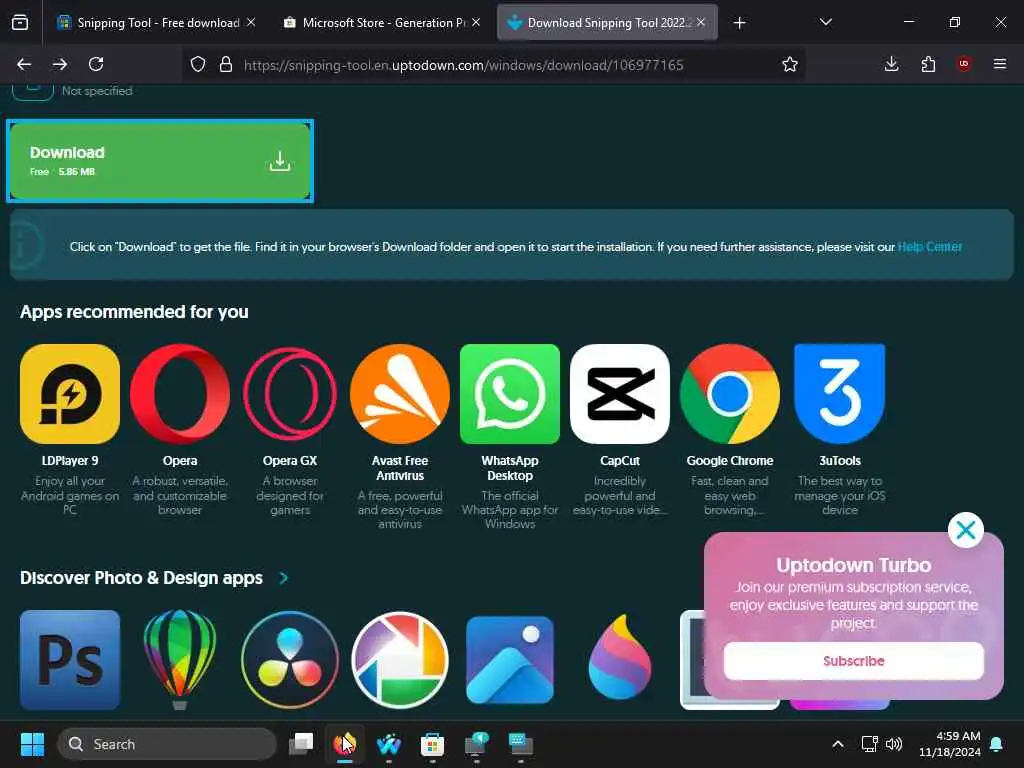This screenshot has width=1024, height=768.
Task: Open the Help Center link
Action: (929, 247)
